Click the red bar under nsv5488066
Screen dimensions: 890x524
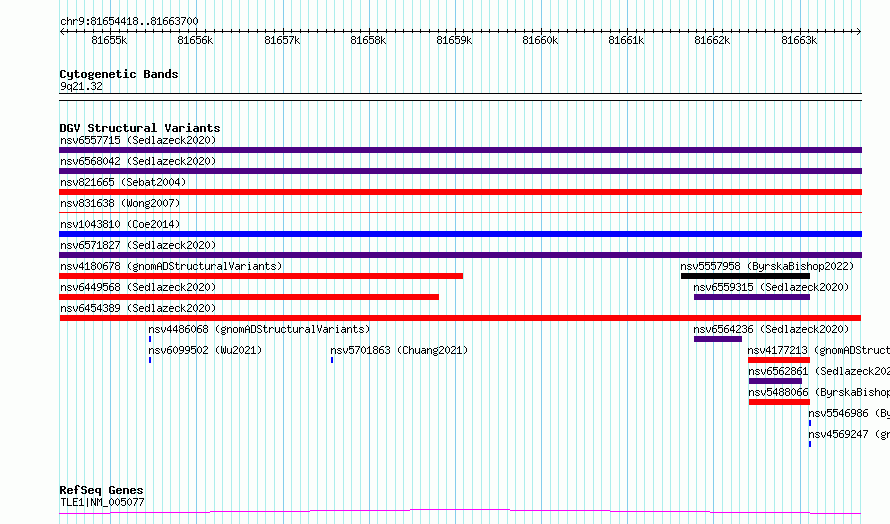779,402
